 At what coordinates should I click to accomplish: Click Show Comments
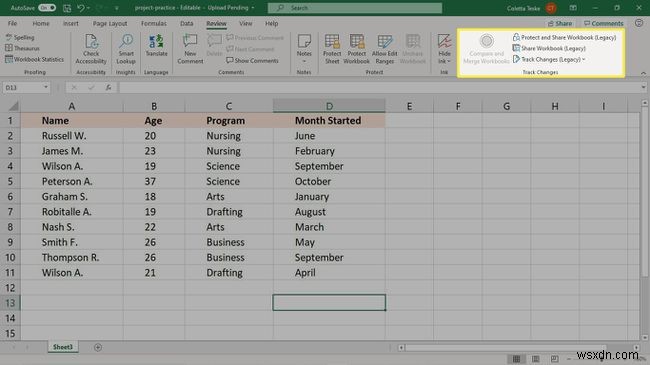tap(252, 61)
